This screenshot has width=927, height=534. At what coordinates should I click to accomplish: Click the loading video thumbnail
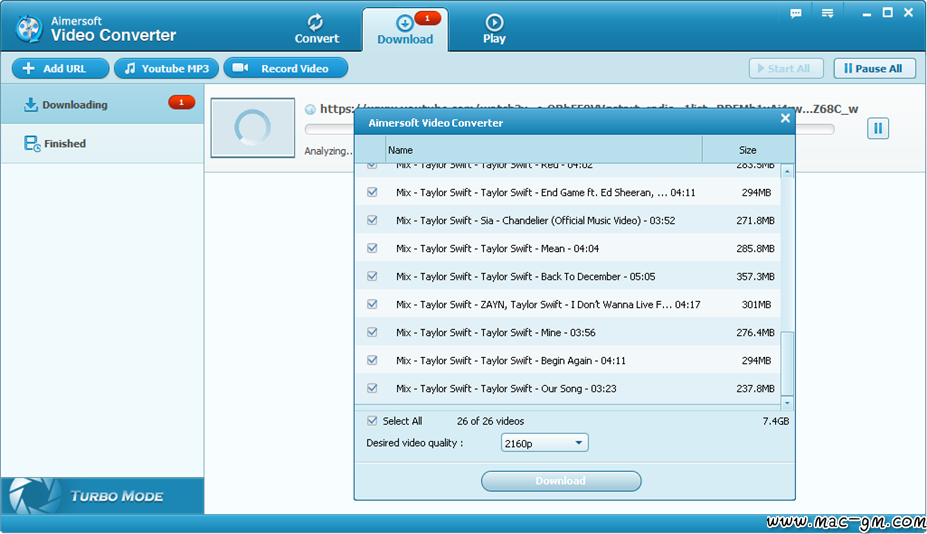[x=253, y=128]
